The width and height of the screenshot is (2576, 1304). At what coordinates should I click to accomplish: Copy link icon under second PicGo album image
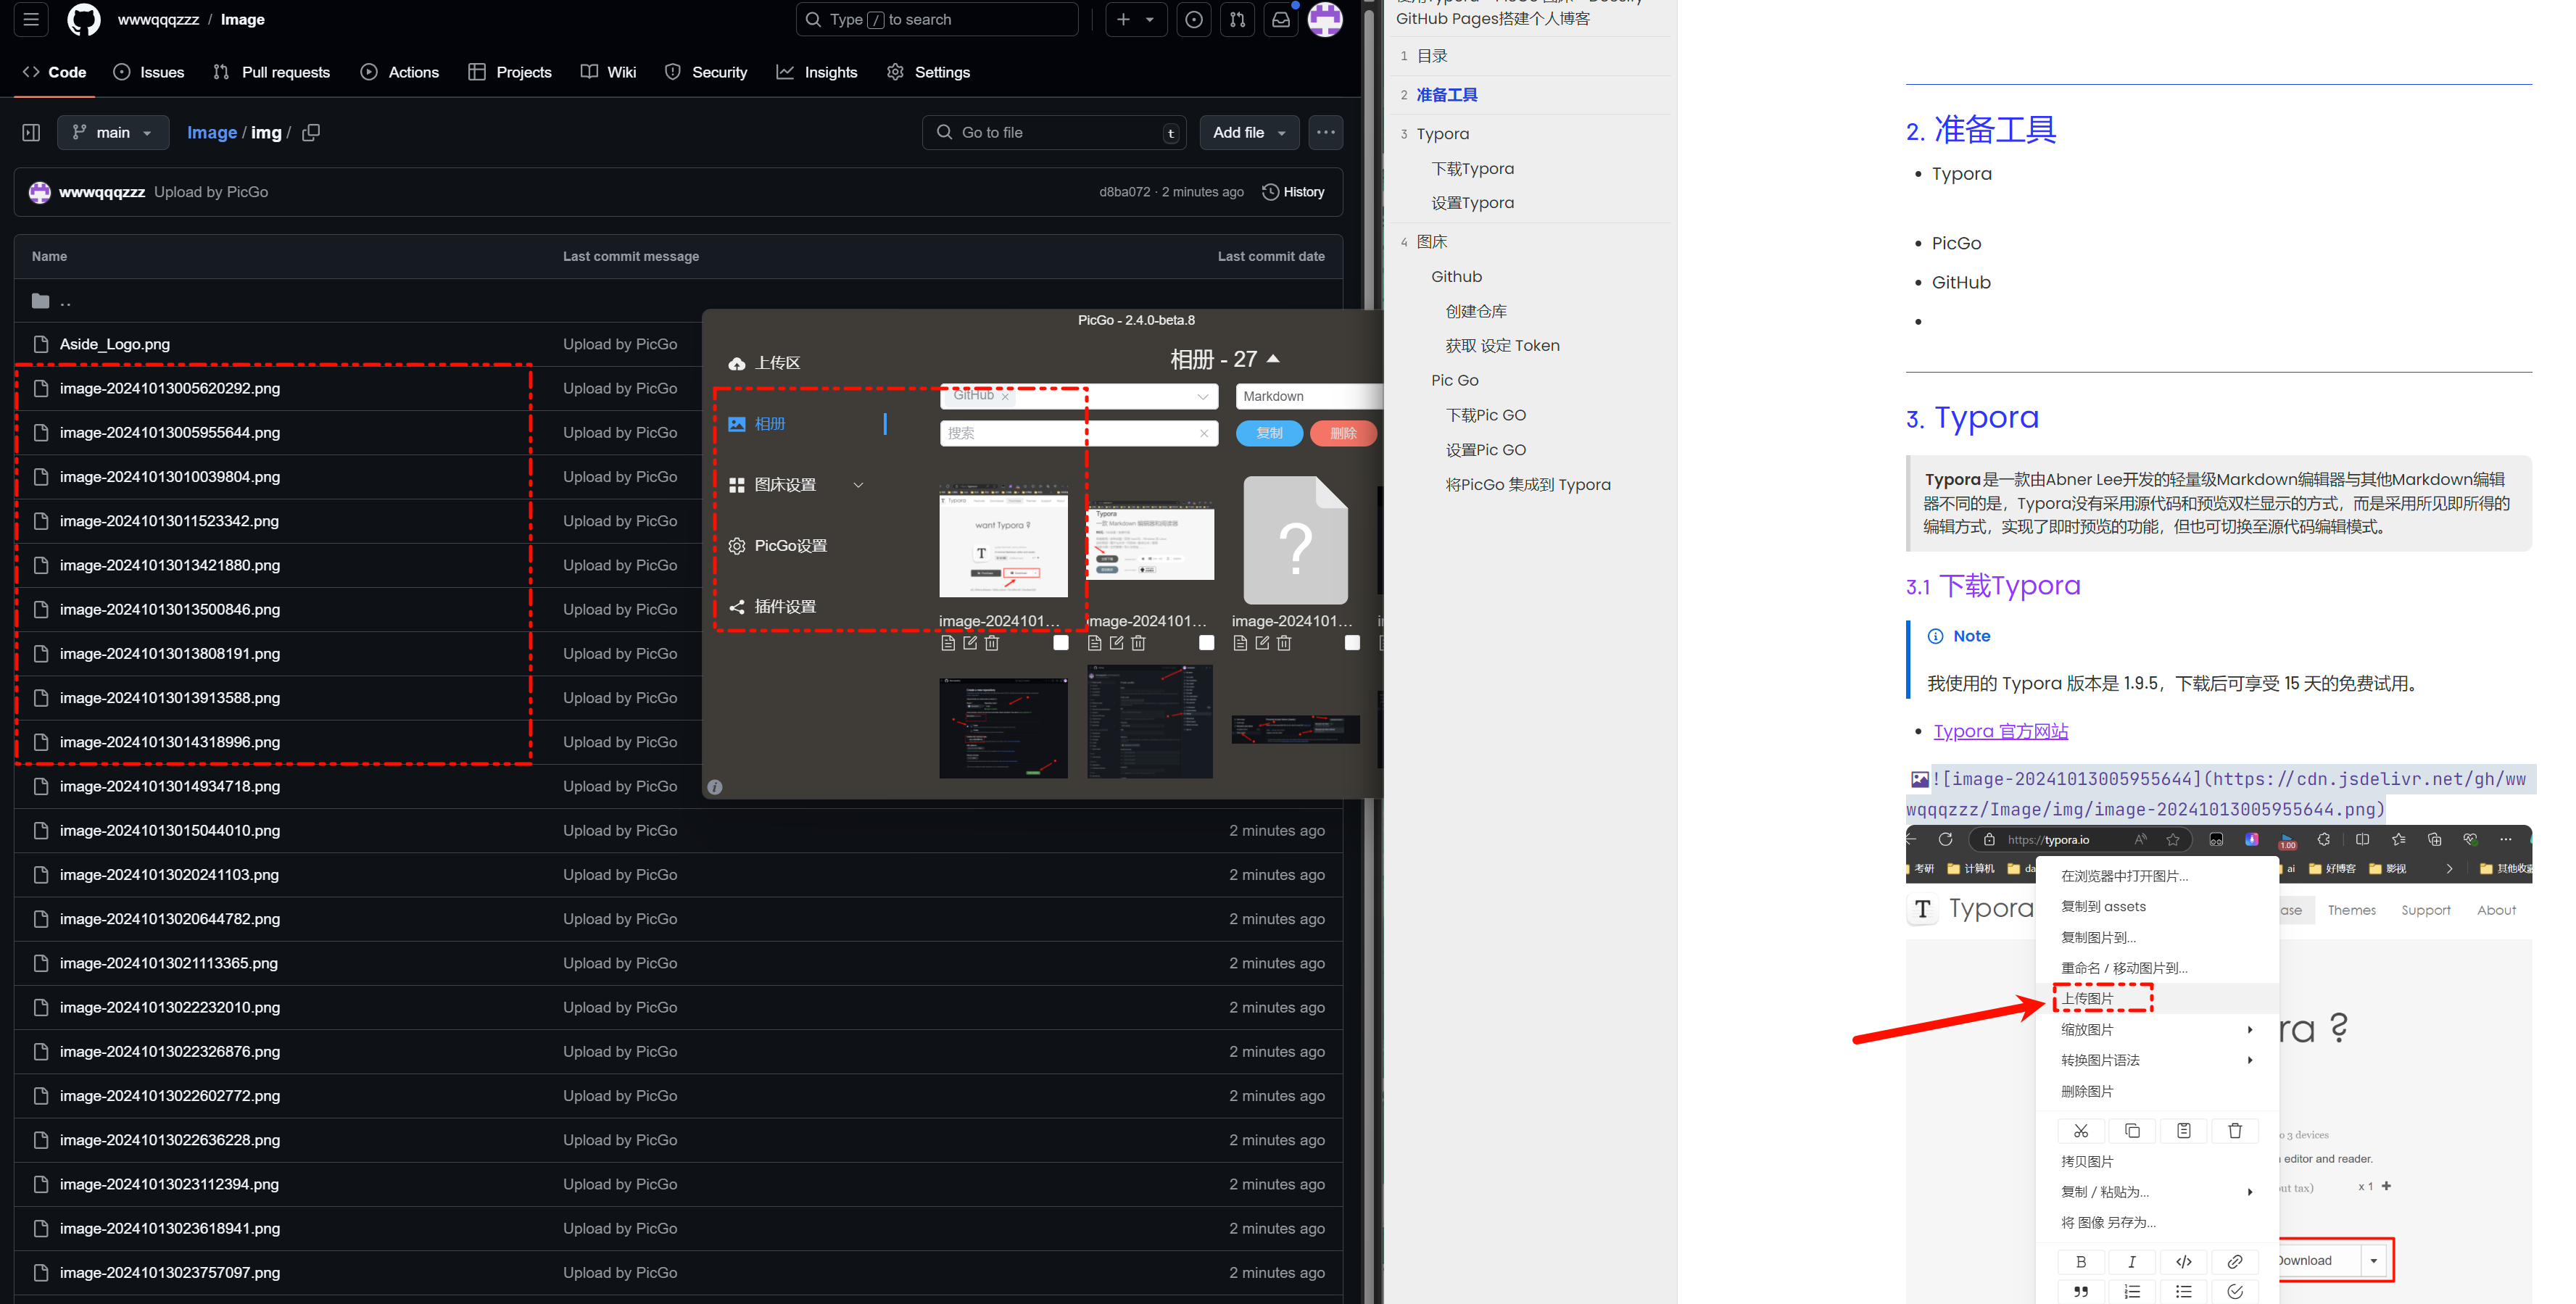[x=1095, y=643]
